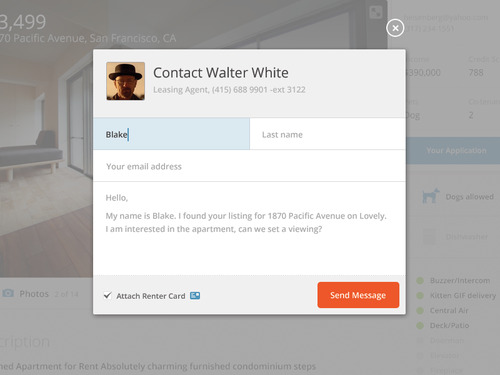Click green dot beside Buzzer/Intercom
Screen dimensions: 500x375
[x=420, y=281]
